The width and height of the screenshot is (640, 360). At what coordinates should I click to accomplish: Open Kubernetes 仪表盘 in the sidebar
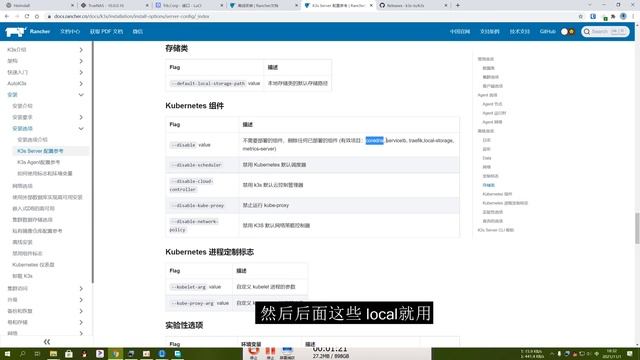33,264
